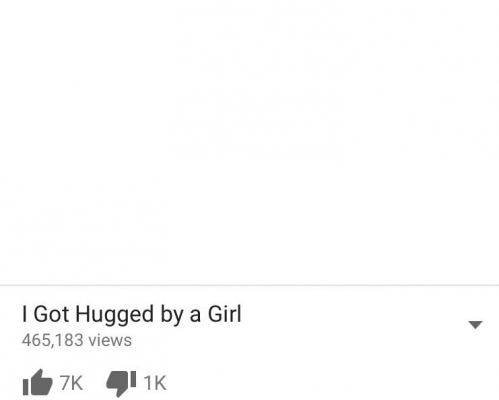499x400 pixels.
Task: Expand video description with the down arrow
Action: click(475, 324)
